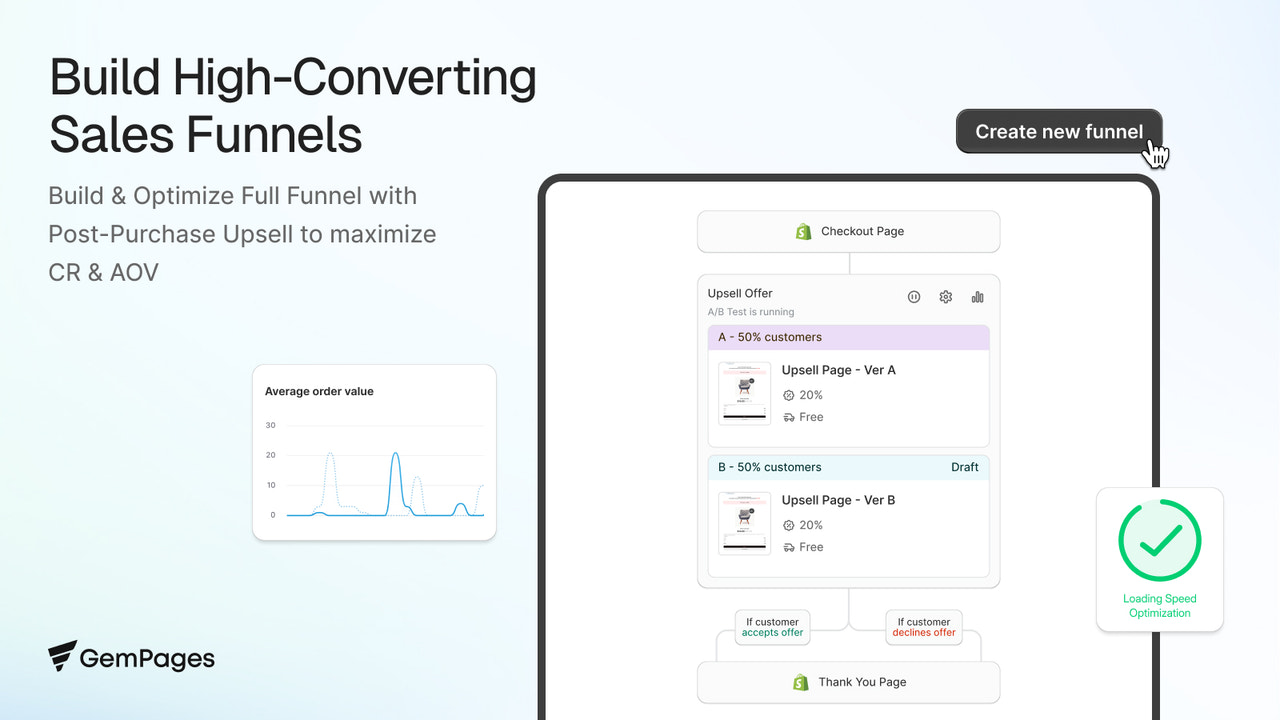The height and width of the screenshot is (720, 1280).
Task: Select the 20% discount badge for Ver A
Action: tap(802, 395)
